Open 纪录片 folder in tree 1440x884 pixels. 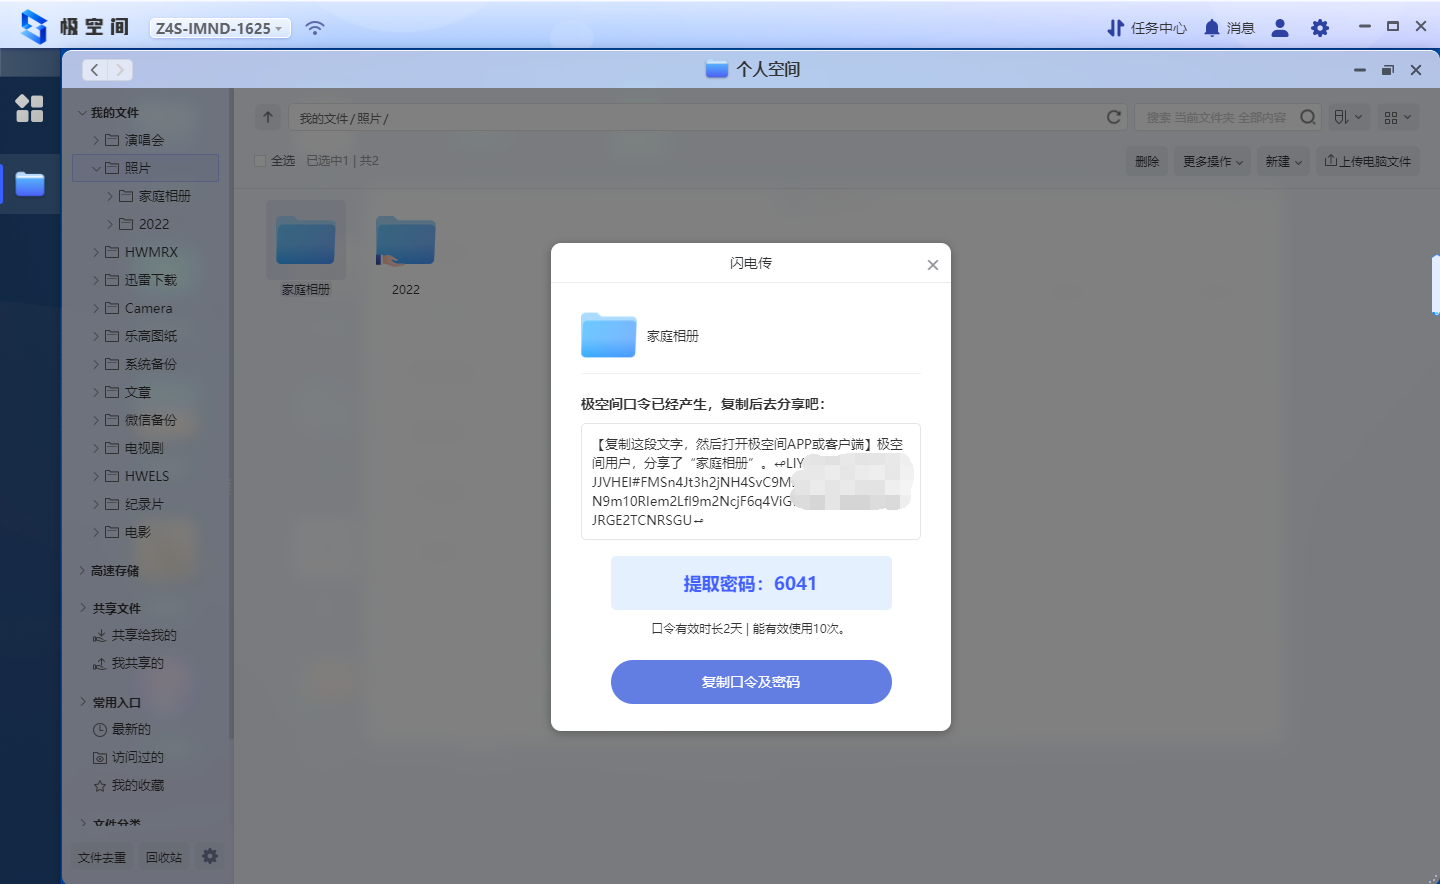(x=144, y=504)
